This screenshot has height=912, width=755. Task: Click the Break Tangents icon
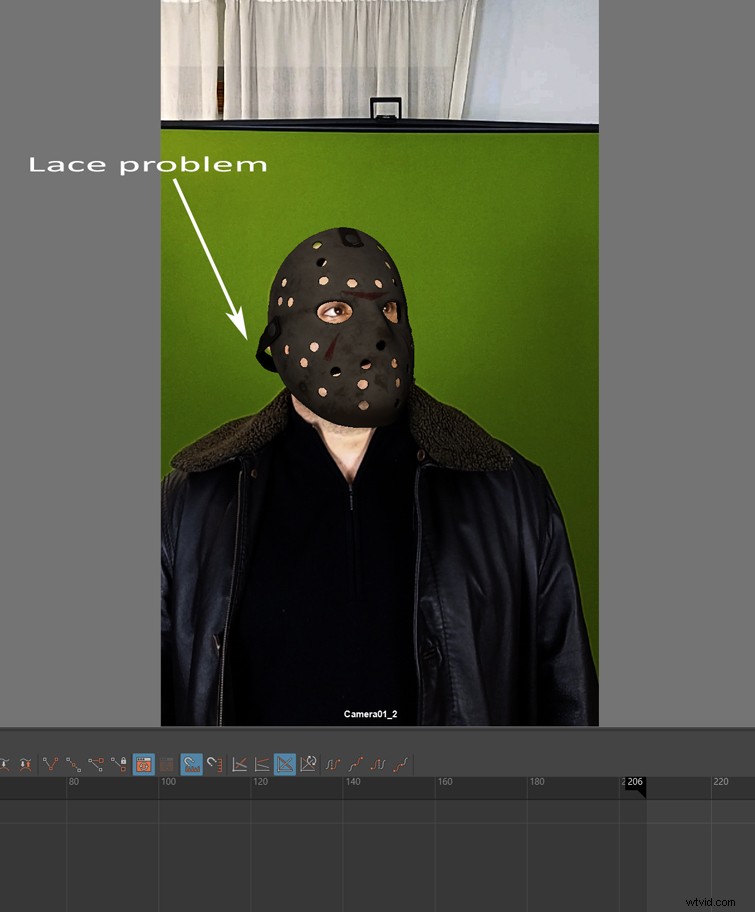[x=51, y=764]
